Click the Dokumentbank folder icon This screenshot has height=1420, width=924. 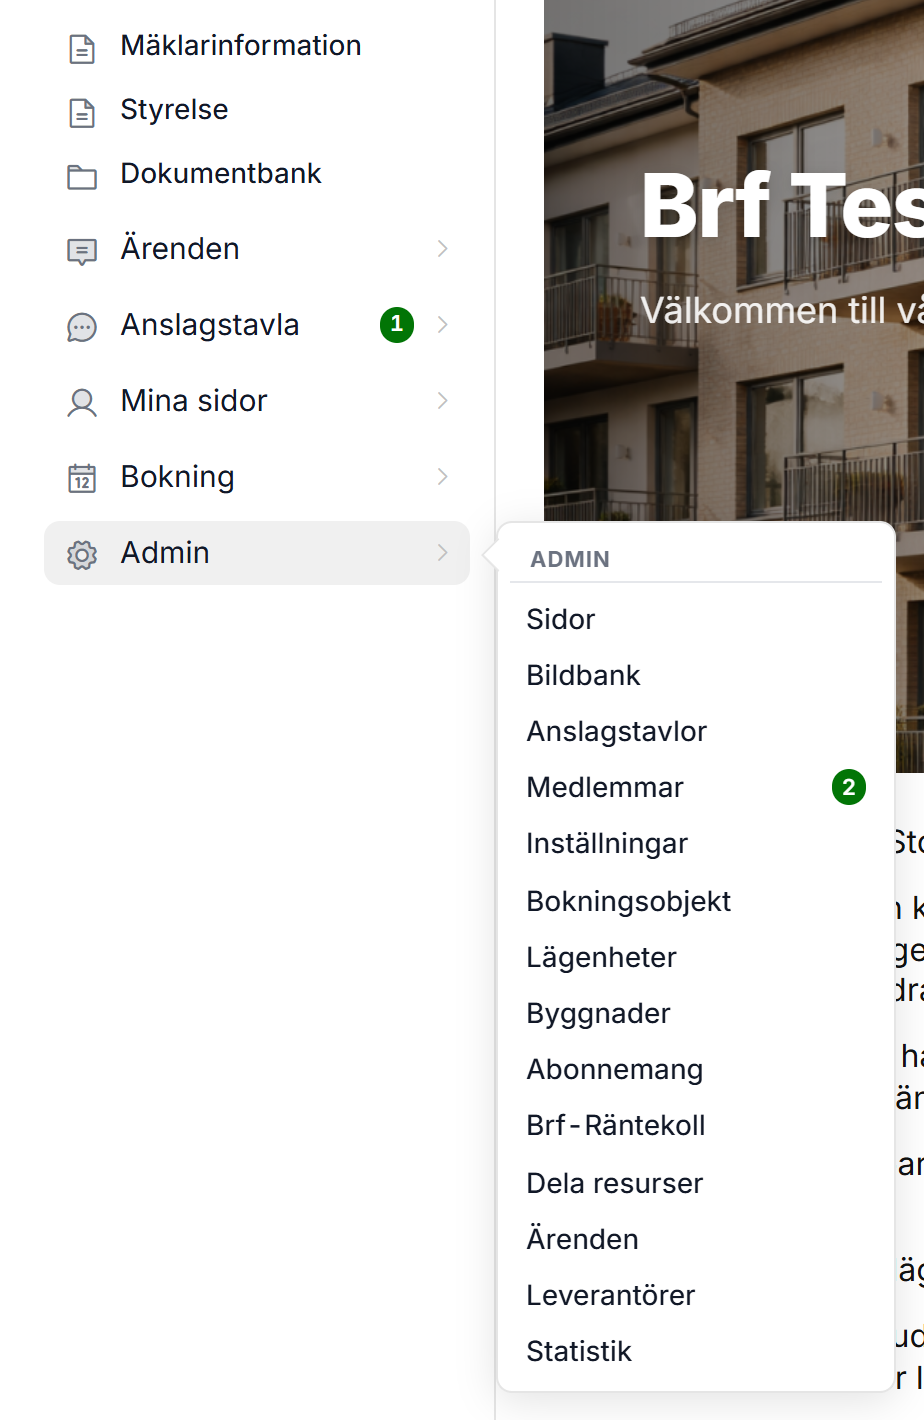pyautogui.click(x=82, y=177)
